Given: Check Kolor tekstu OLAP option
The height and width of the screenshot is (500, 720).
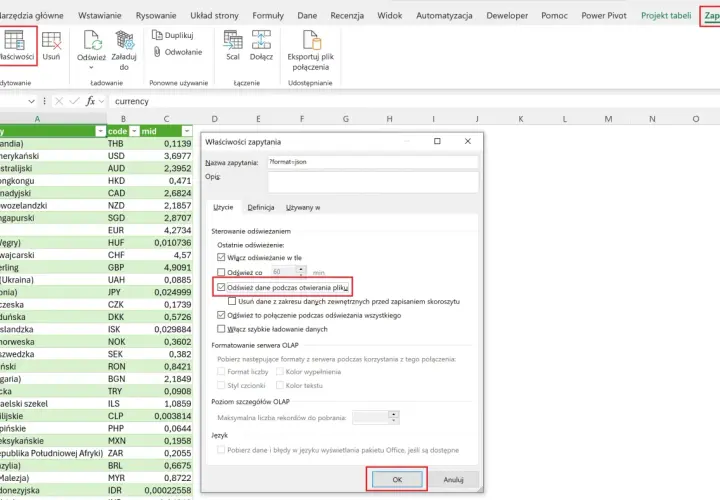Looking at the screenshot, I should (x=280, y=385).
